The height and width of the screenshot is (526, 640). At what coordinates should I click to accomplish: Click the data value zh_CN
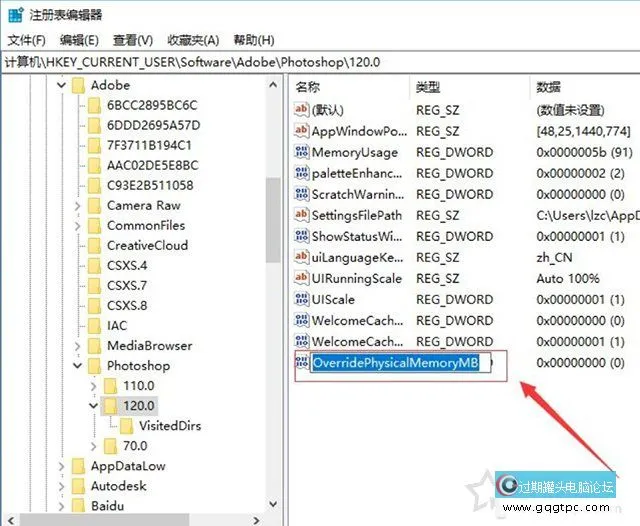click(554, 257)
